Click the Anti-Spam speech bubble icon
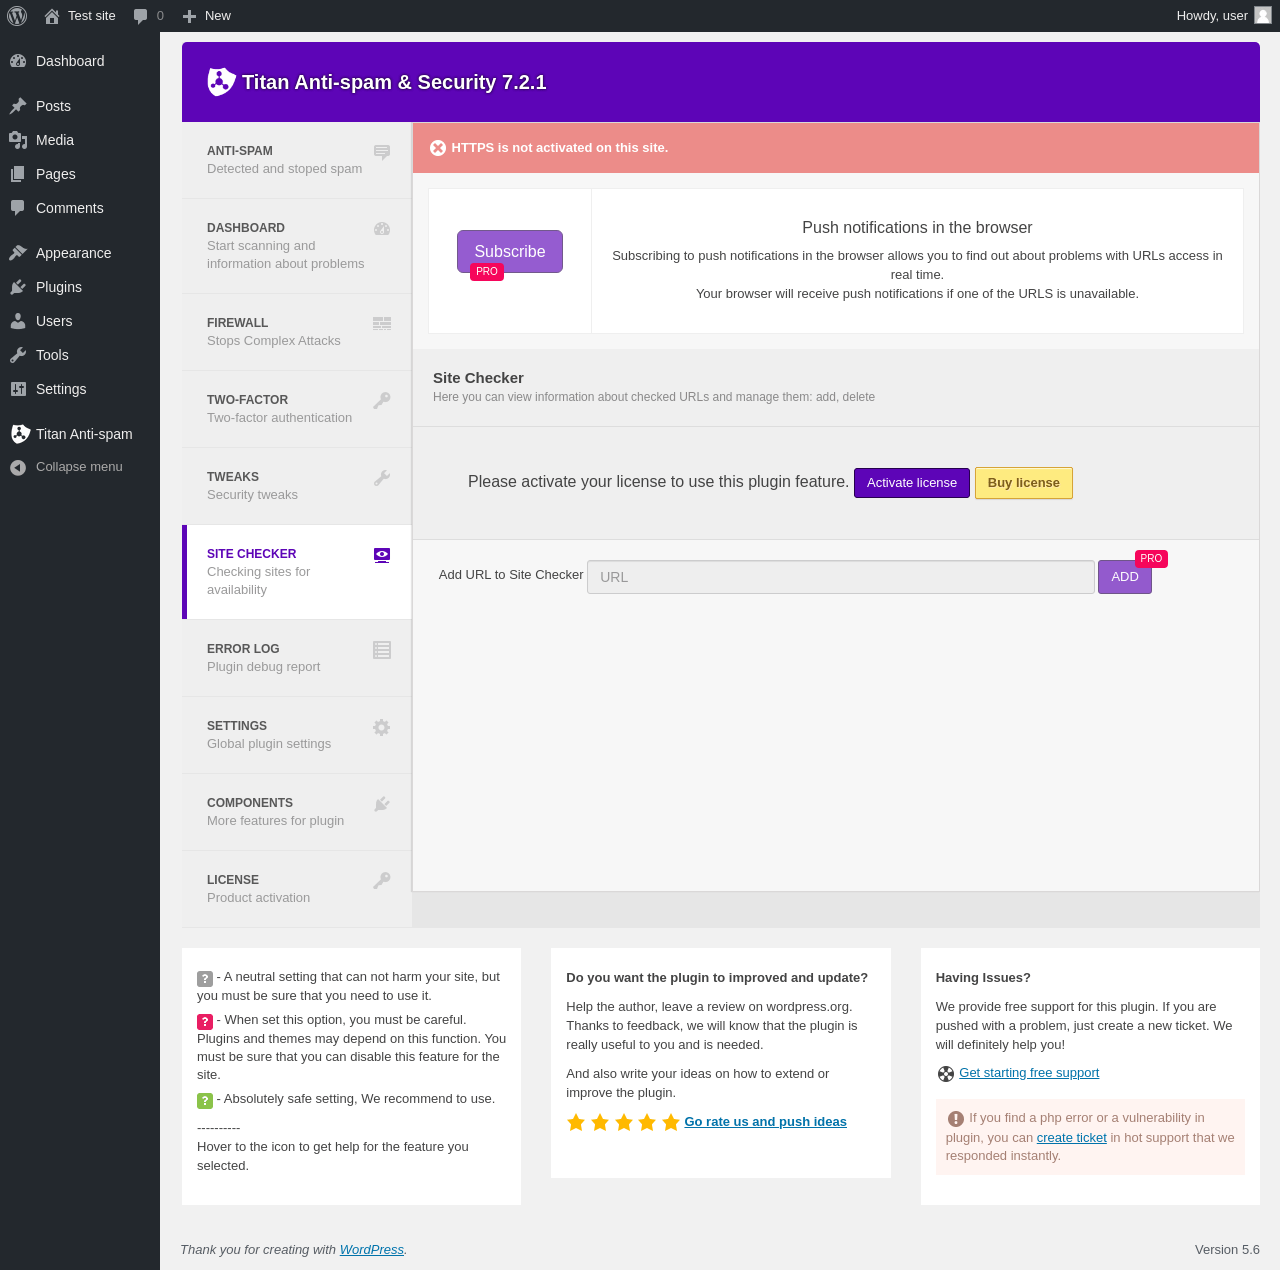Image resolution: width=1280 pixels, height=1270 pixels. click(x=382, y=152)
